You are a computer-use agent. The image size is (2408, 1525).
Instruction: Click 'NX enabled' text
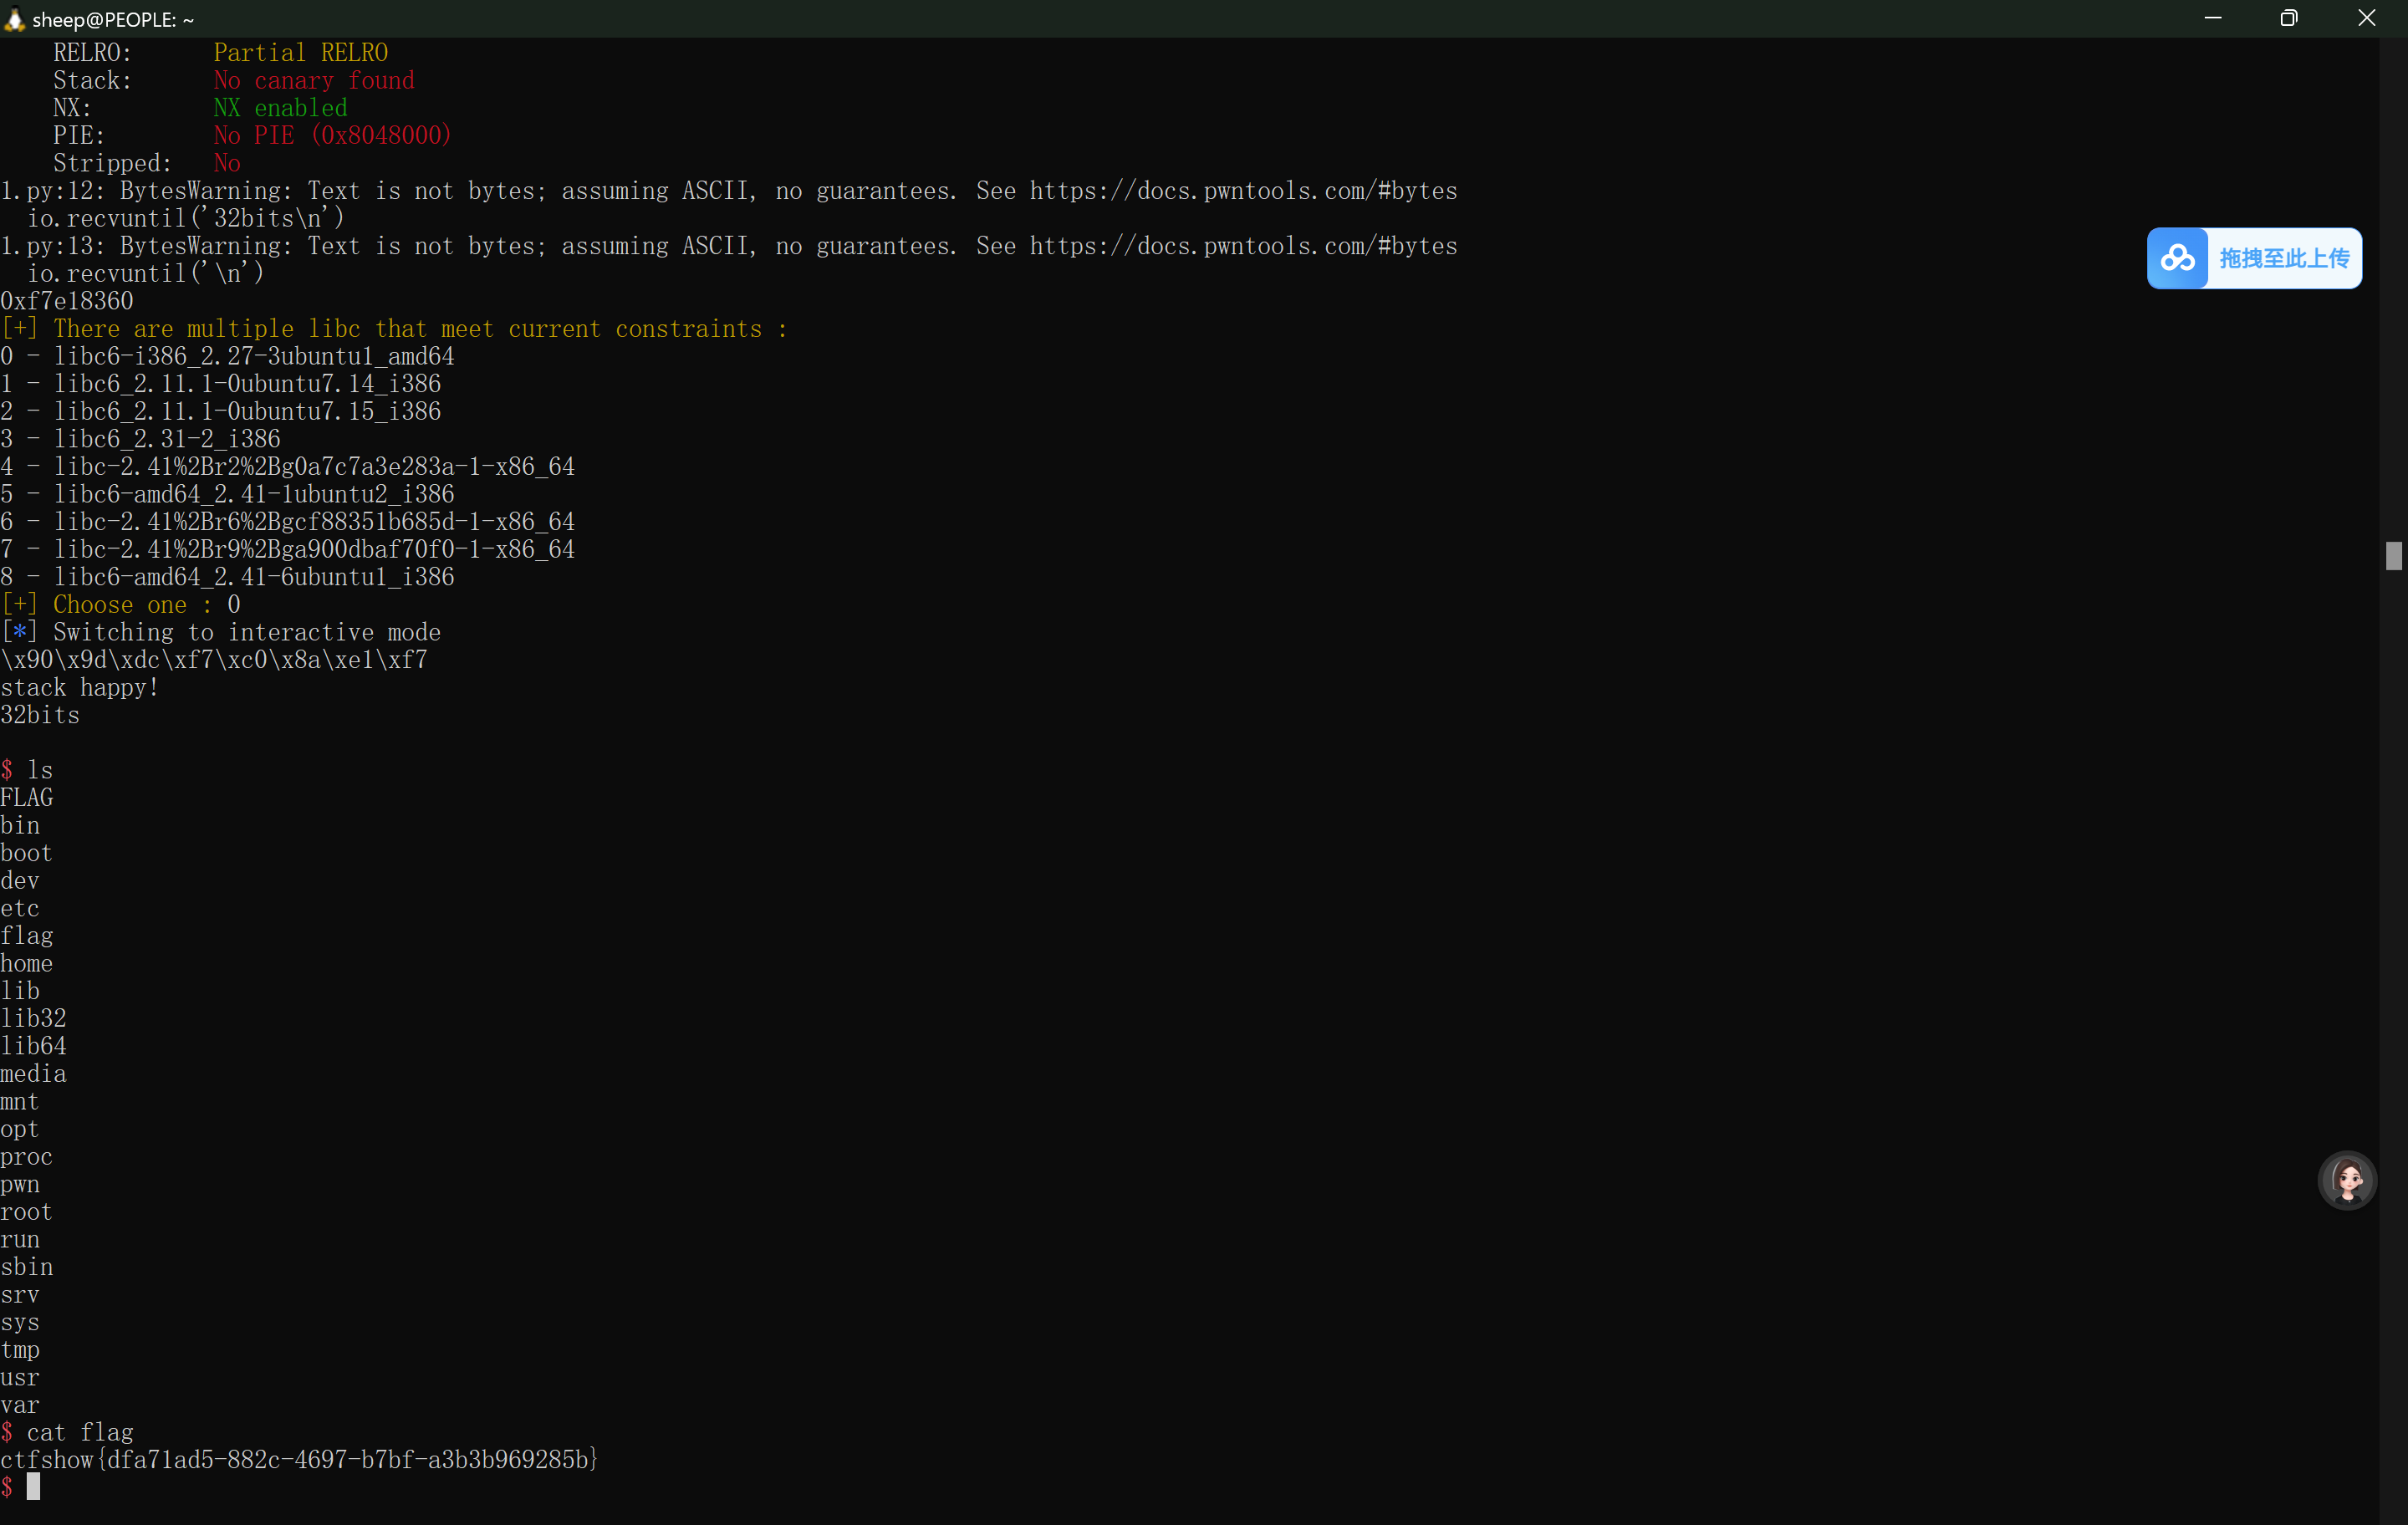tap(281, 108)
